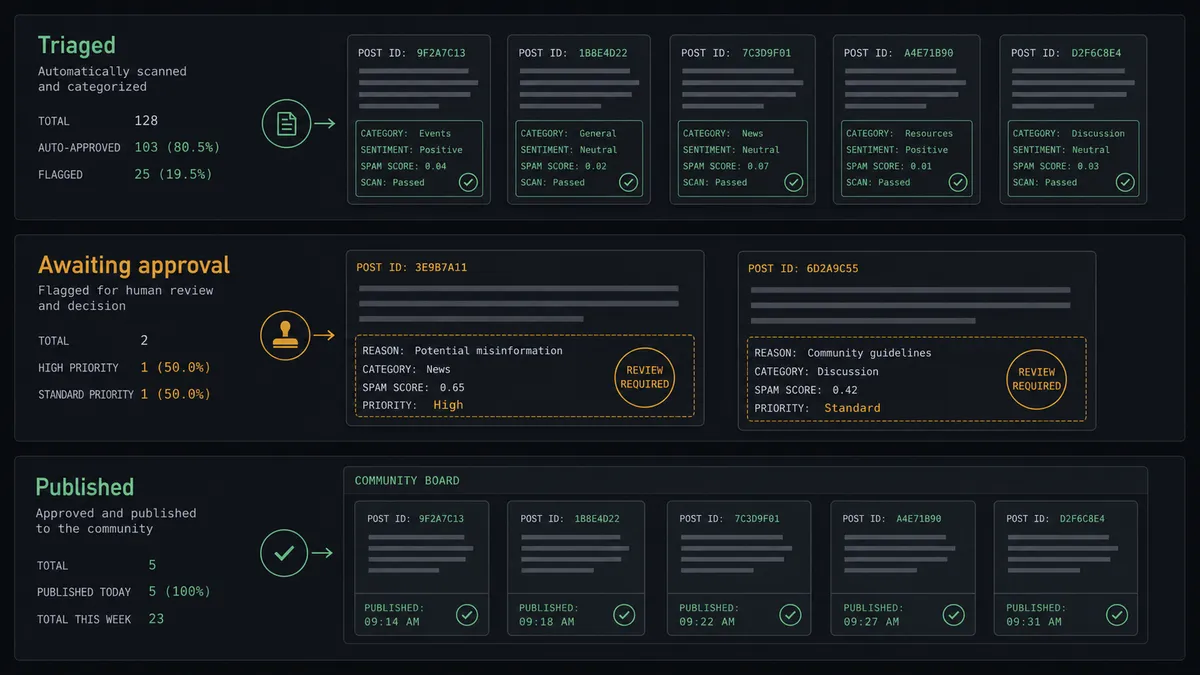The height and width of the screenshot is (675, 1200).
Task: Click scan passed checkmark on triaged post 9F2A7C13
Action: [468, 182]
